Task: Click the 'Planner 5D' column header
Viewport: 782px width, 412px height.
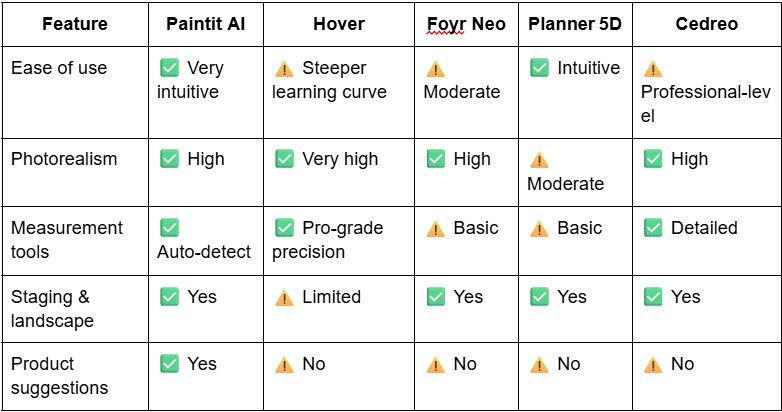Action: tap(575, 24)
